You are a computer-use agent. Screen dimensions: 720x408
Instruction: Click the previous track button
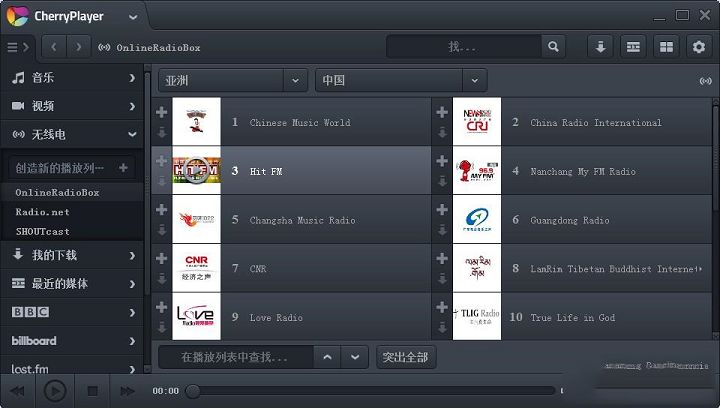pos(17,391)
